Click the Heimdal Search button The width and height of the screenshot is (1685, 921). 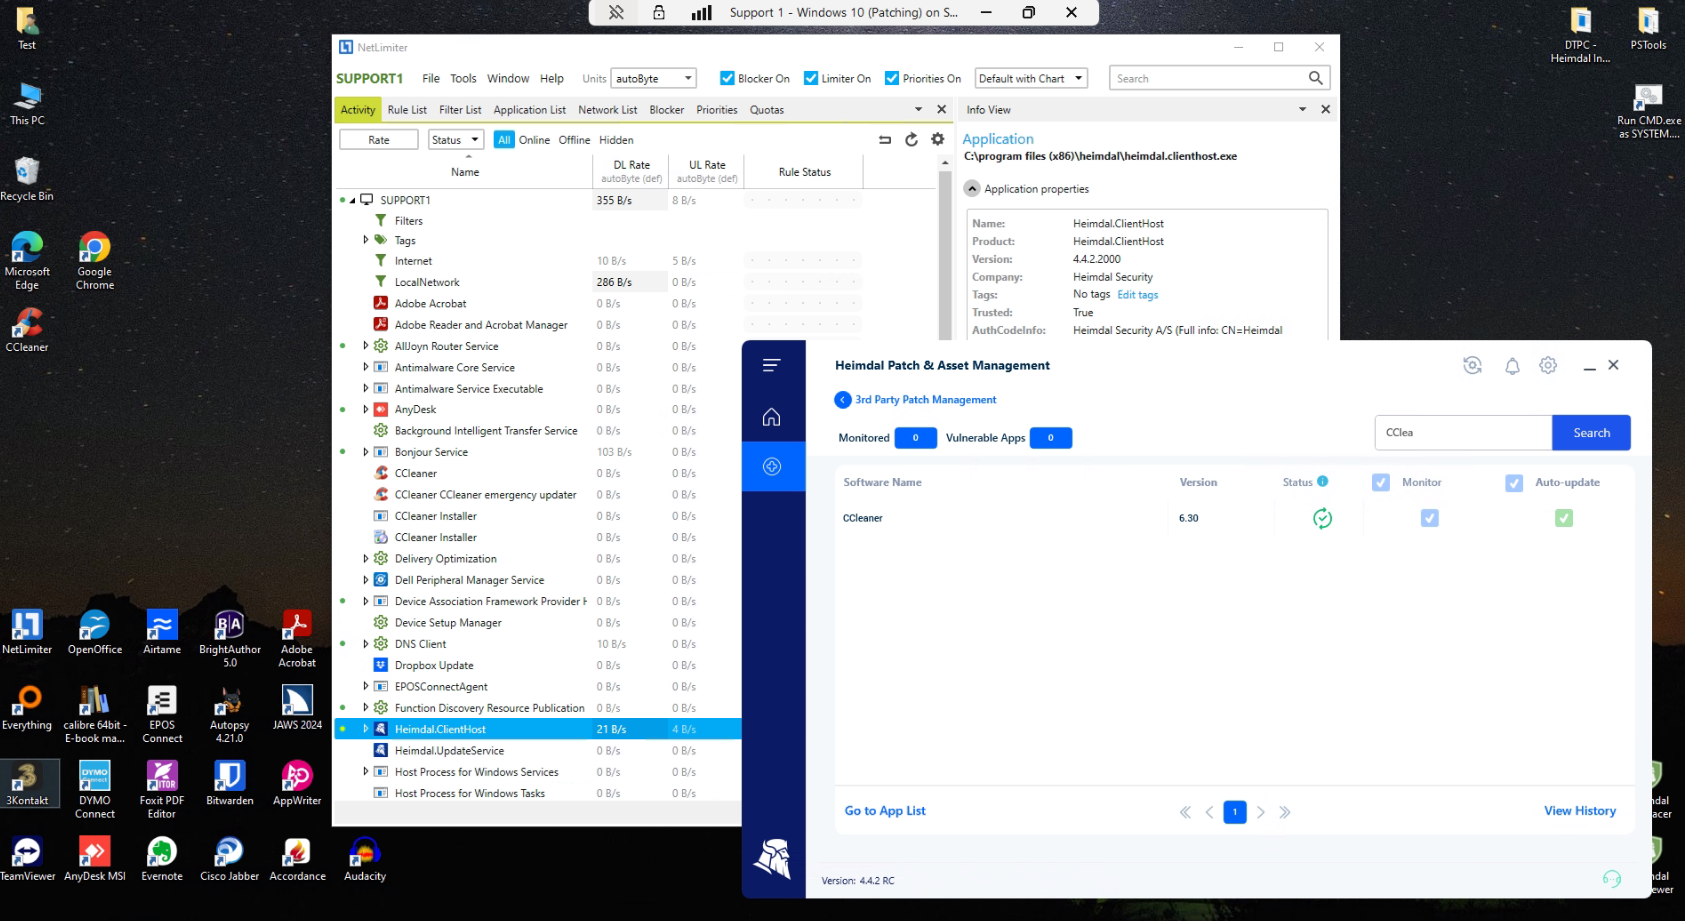click(x=1591, y=433)
